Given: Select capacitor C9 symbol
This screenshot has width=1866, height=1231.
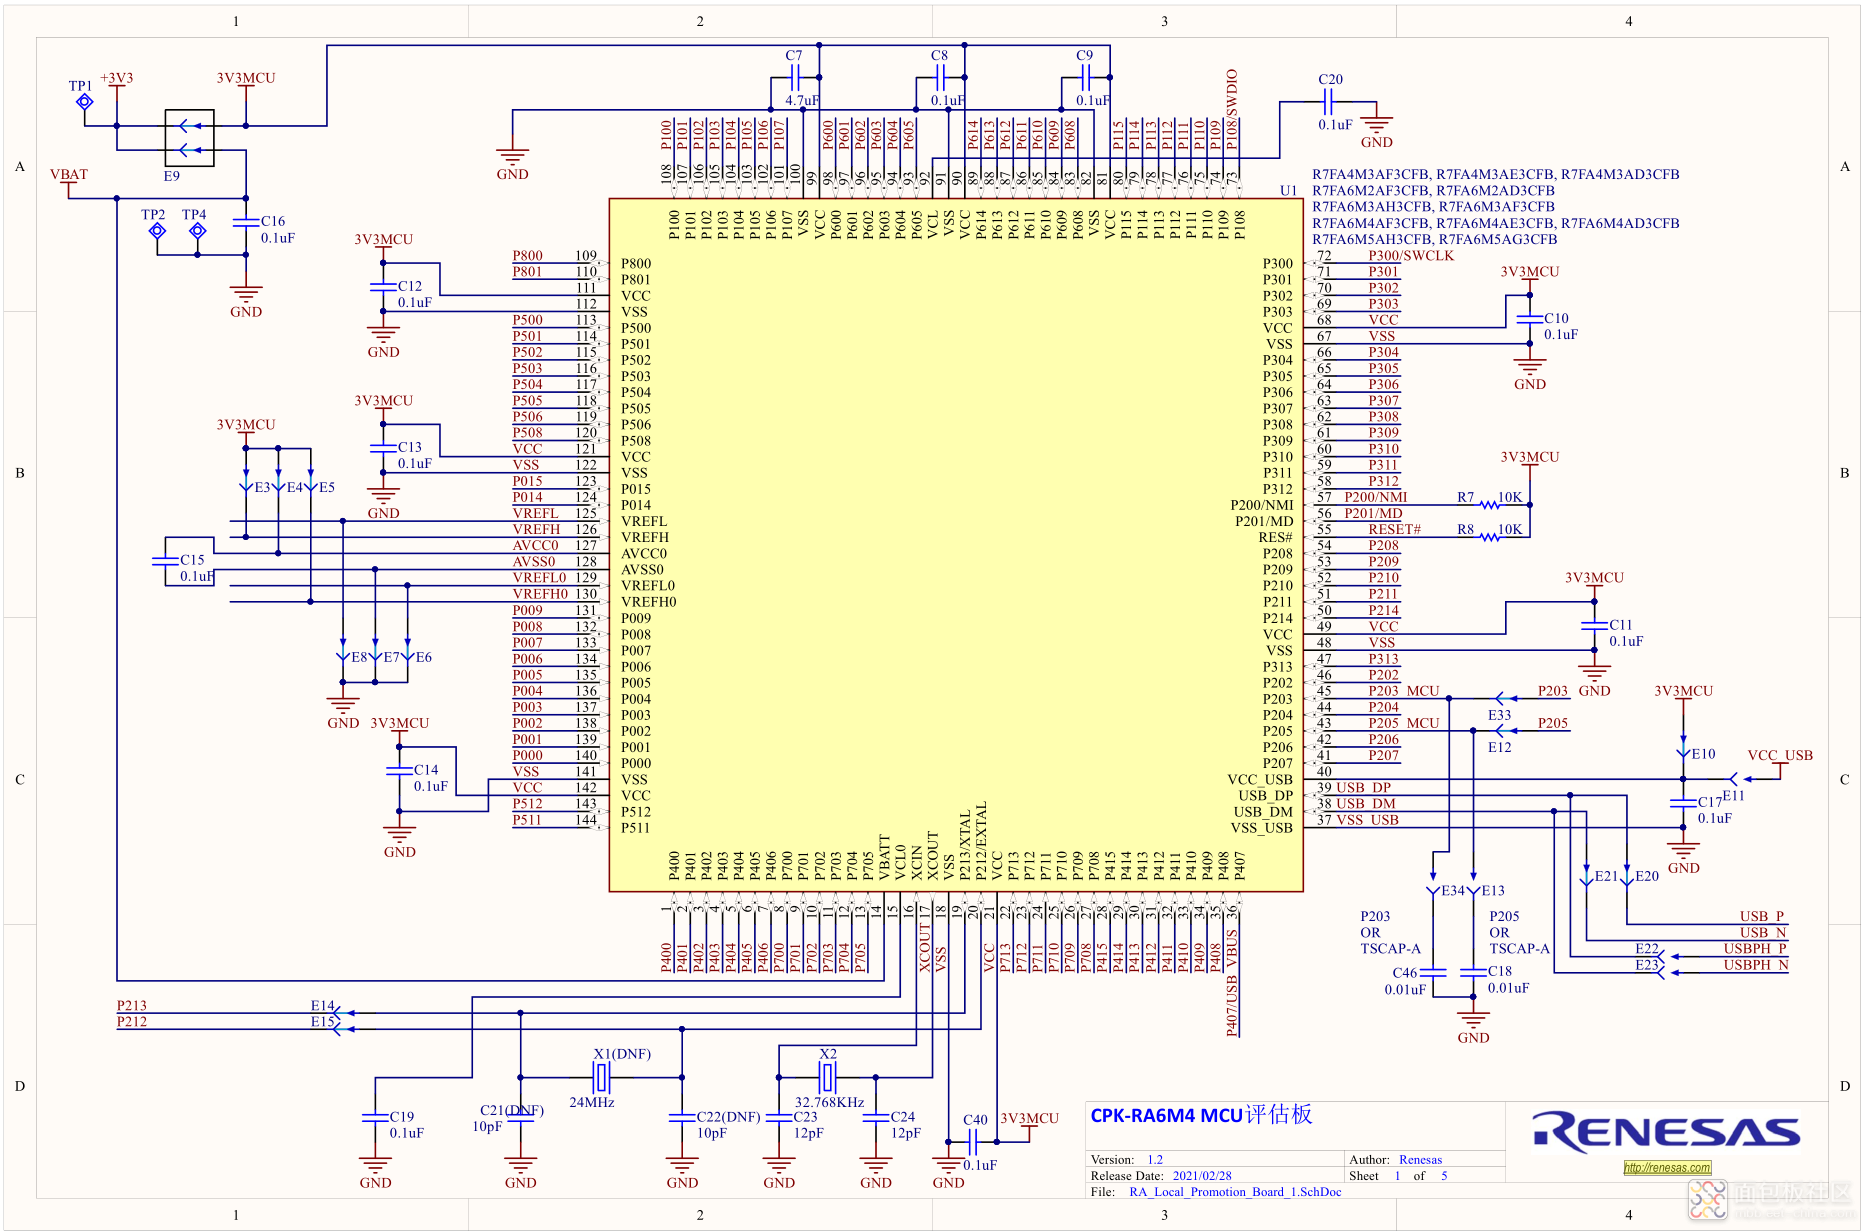Looking at the screenshot, I should click(1085, 77).
